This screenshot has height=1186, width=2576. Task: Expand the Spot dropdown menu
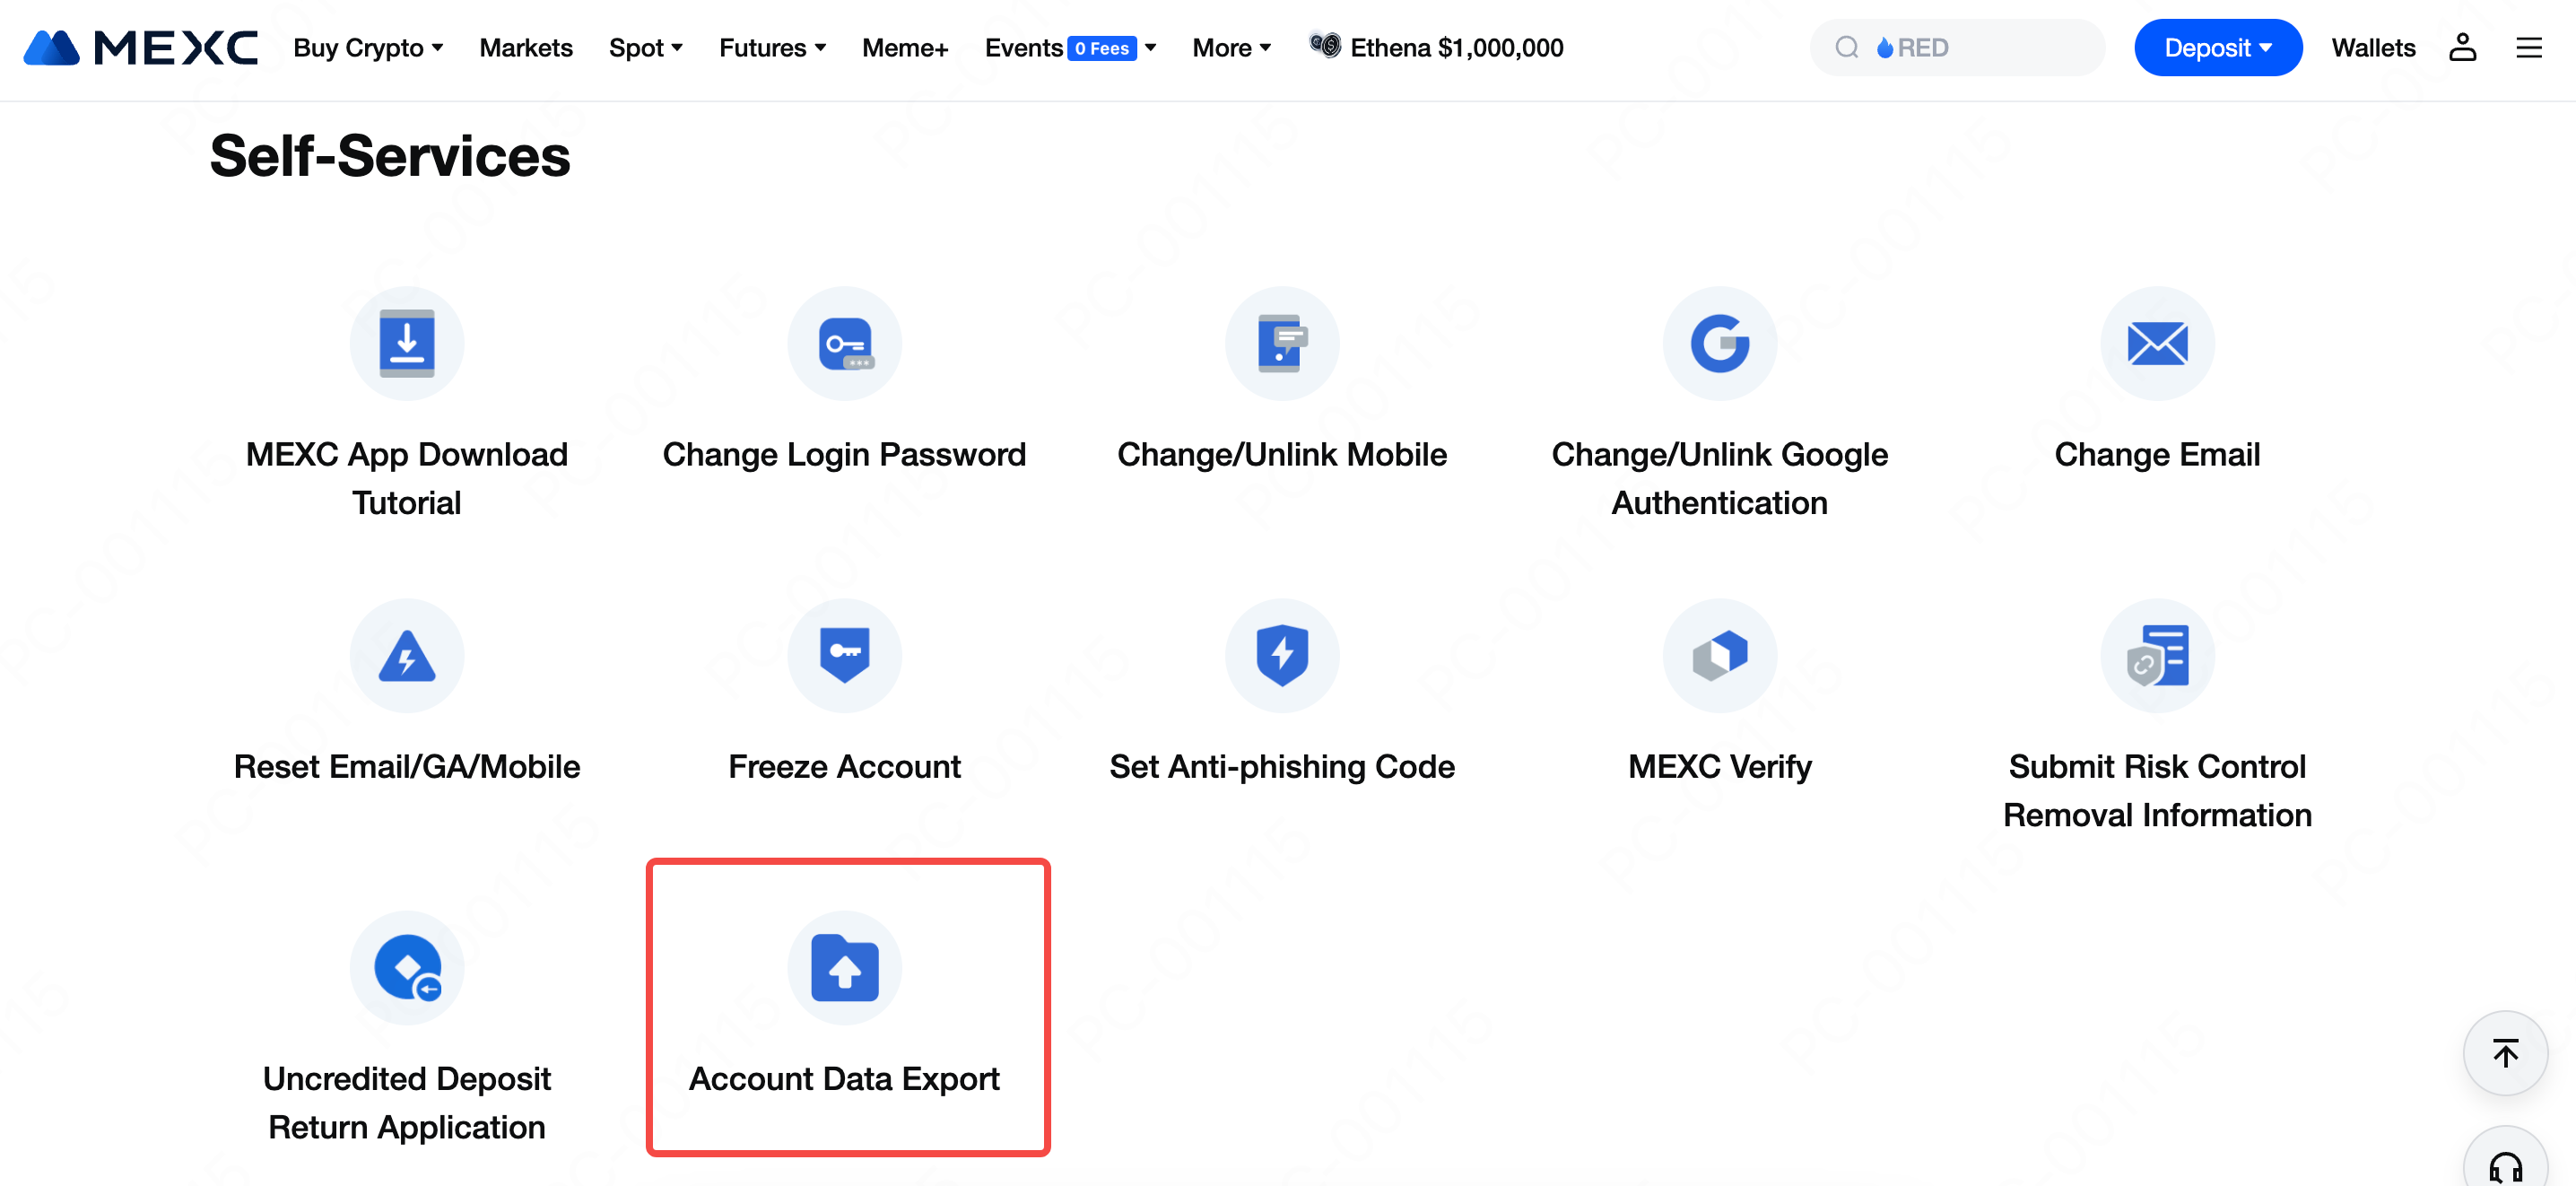point(646,47)
